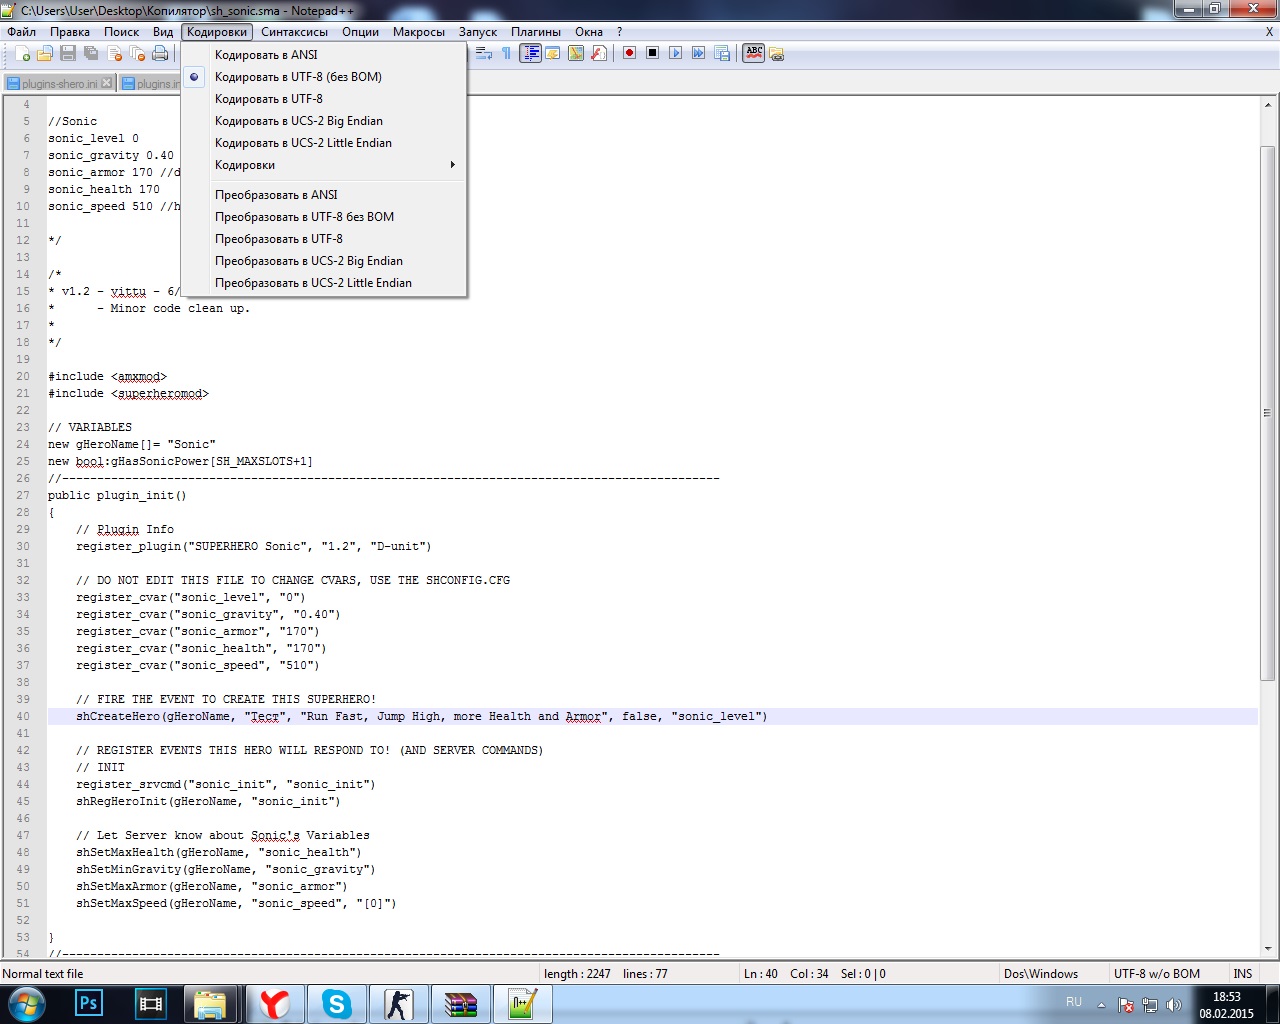Open Skype from the taskbar
Viewport: 1280px width, 1024px height.
coord(337,1004)
